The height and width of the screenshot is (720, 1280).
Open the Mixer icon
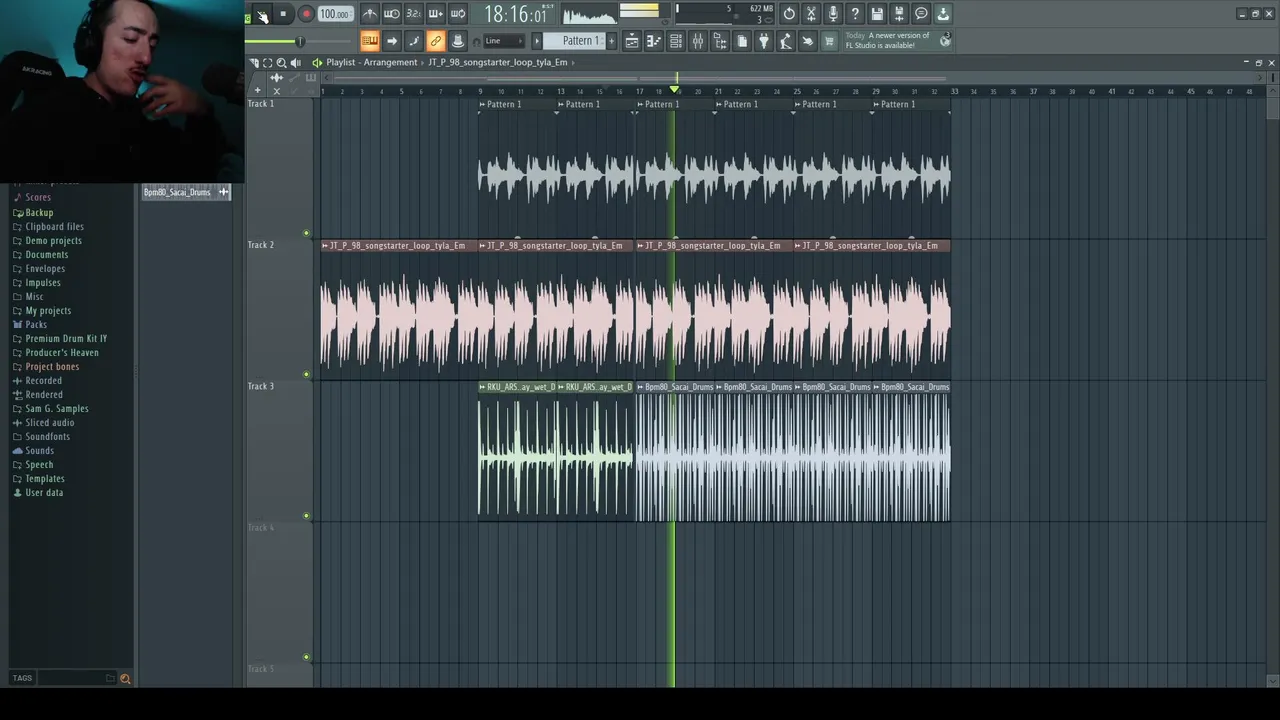(698, 41)
